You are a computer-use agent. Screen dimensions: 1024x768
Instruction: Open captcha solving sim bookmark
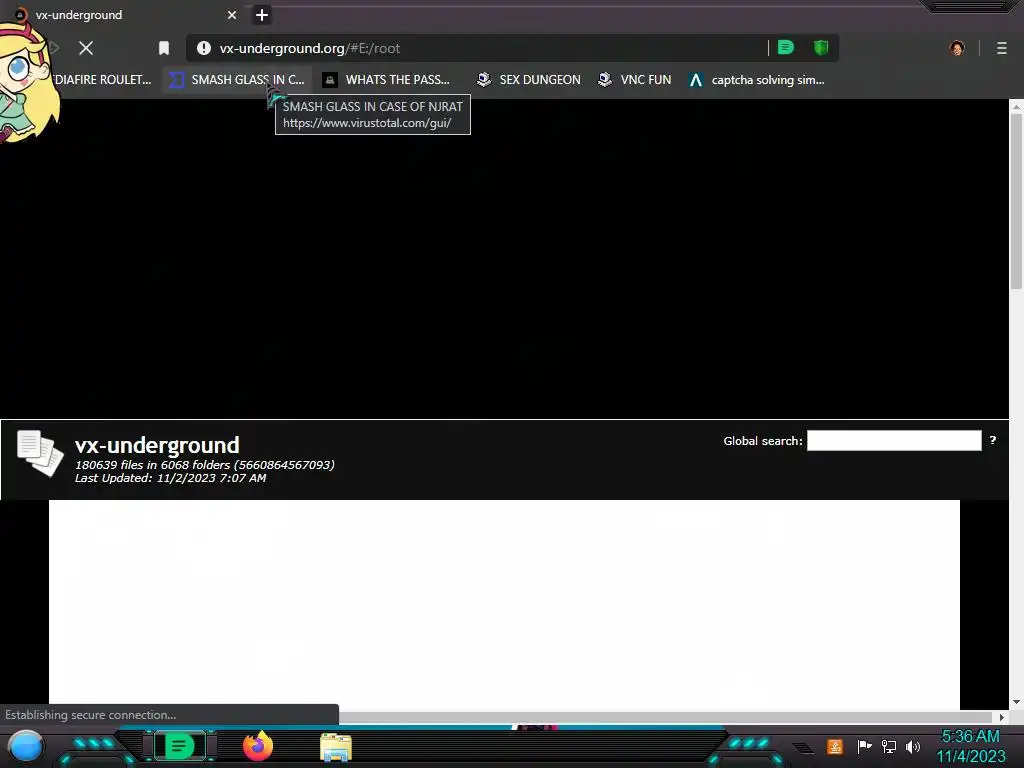pyautogui.click(x=758, y=80)
